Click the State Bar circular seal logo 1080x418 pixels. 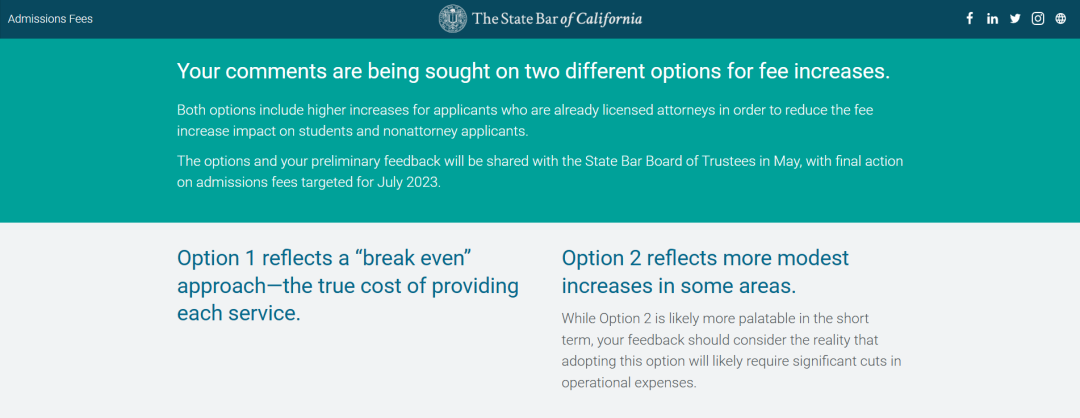tap(453, 19)
